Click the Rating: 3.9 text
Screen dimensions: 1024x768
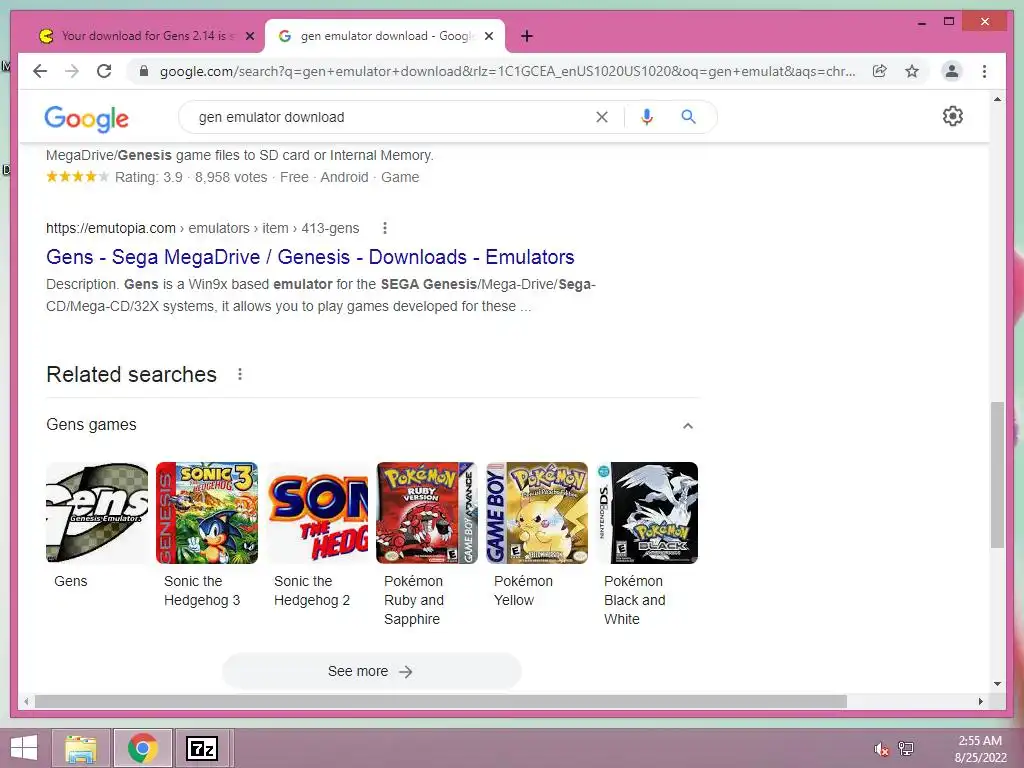pyautogui.click(x=148, y=177)
